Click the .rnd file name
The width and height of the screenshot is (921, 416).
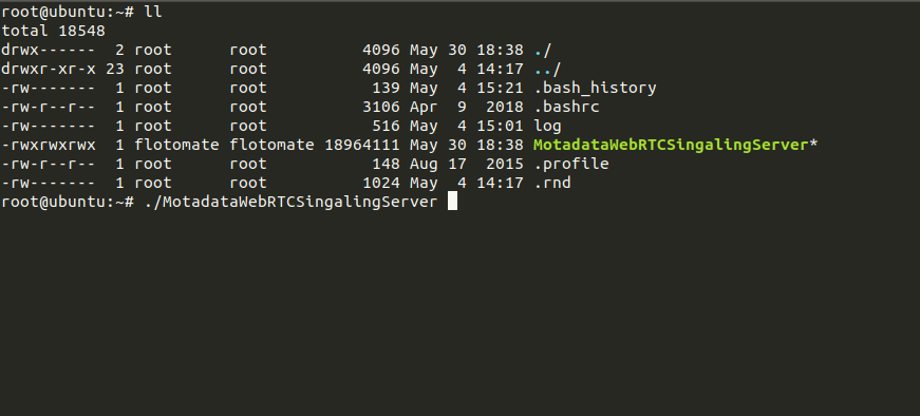coord(552,183)
